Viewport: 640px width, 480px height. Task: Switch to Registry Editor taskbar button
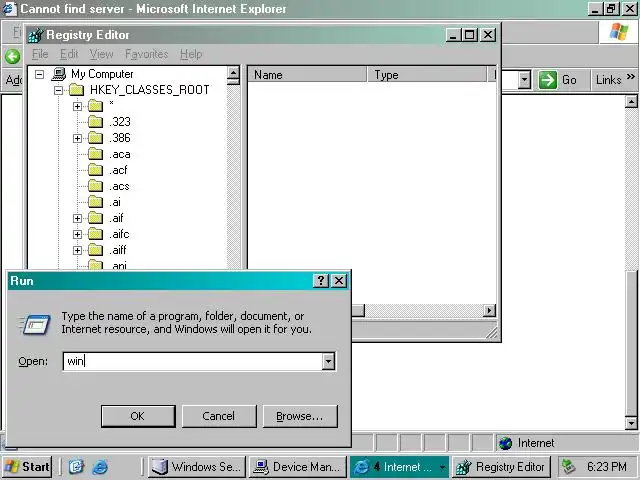(502, 467)
